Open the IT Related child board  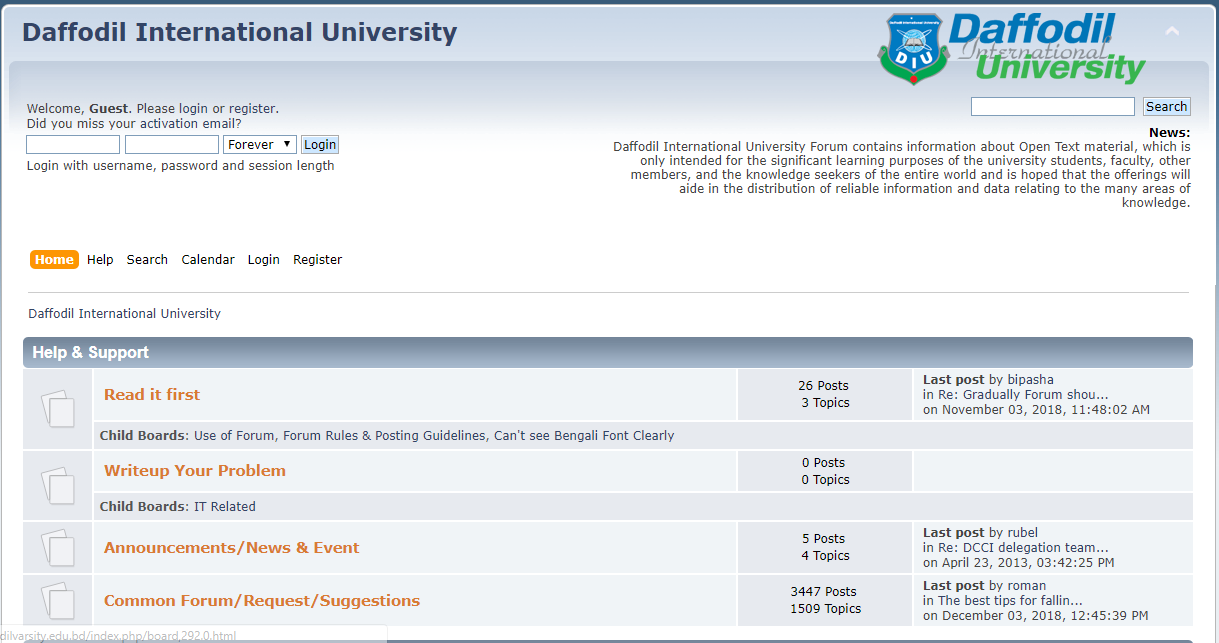(225, 507)
